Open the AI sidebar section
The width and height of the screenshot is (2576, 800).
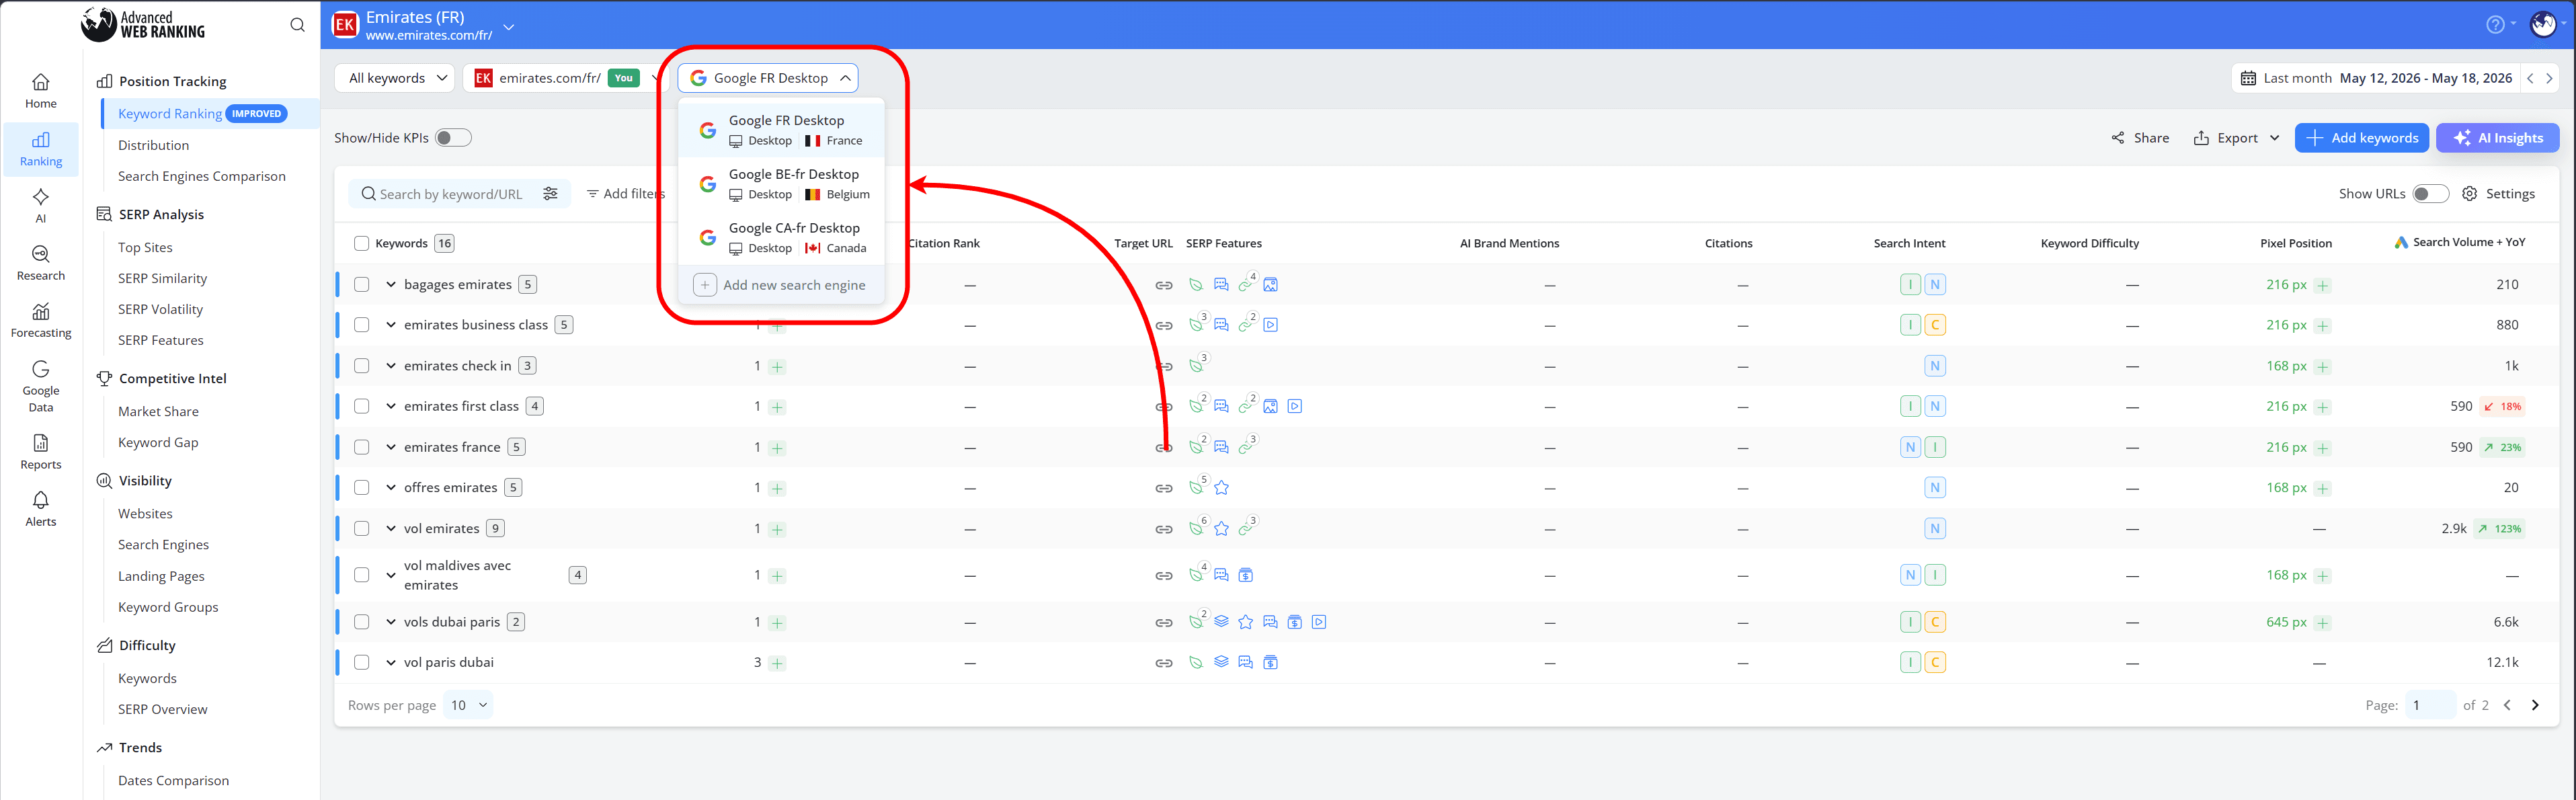(x=41, y=205)
